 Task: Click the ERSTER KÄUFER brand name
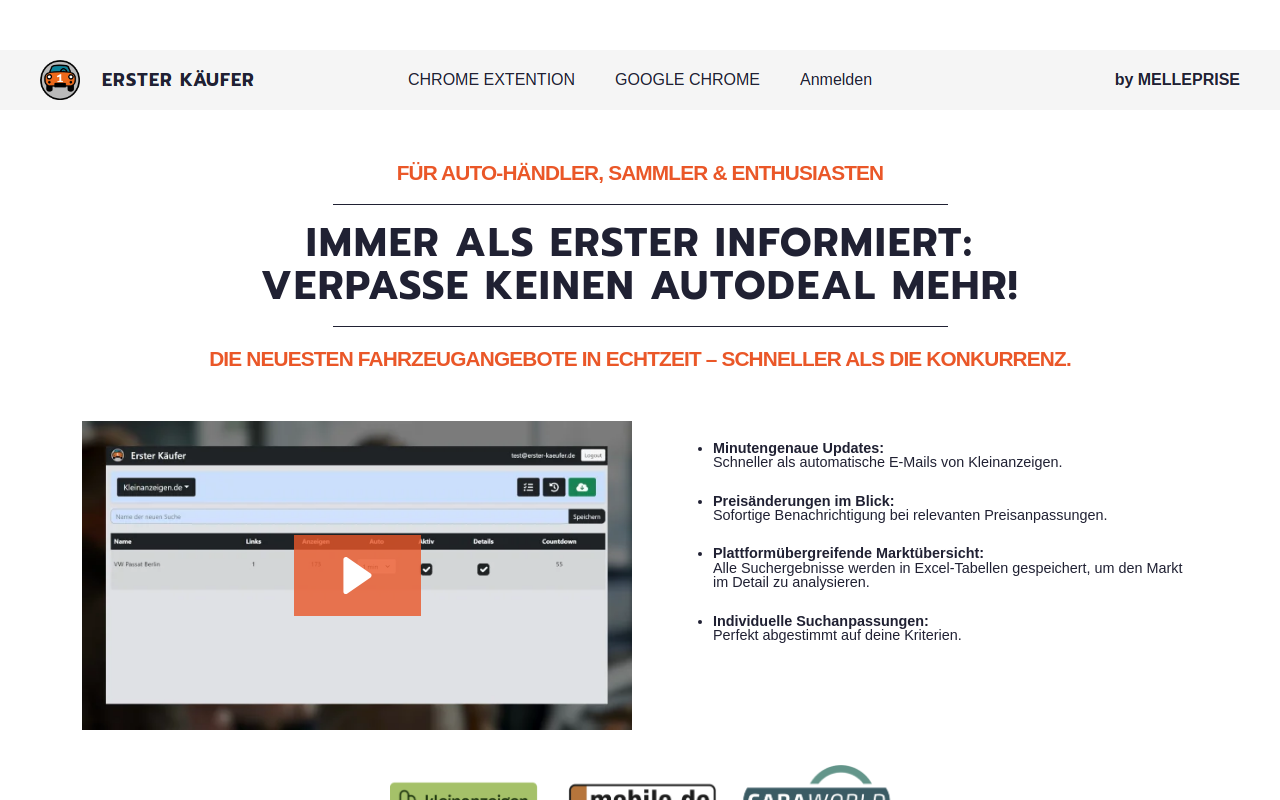click(178, 80)
